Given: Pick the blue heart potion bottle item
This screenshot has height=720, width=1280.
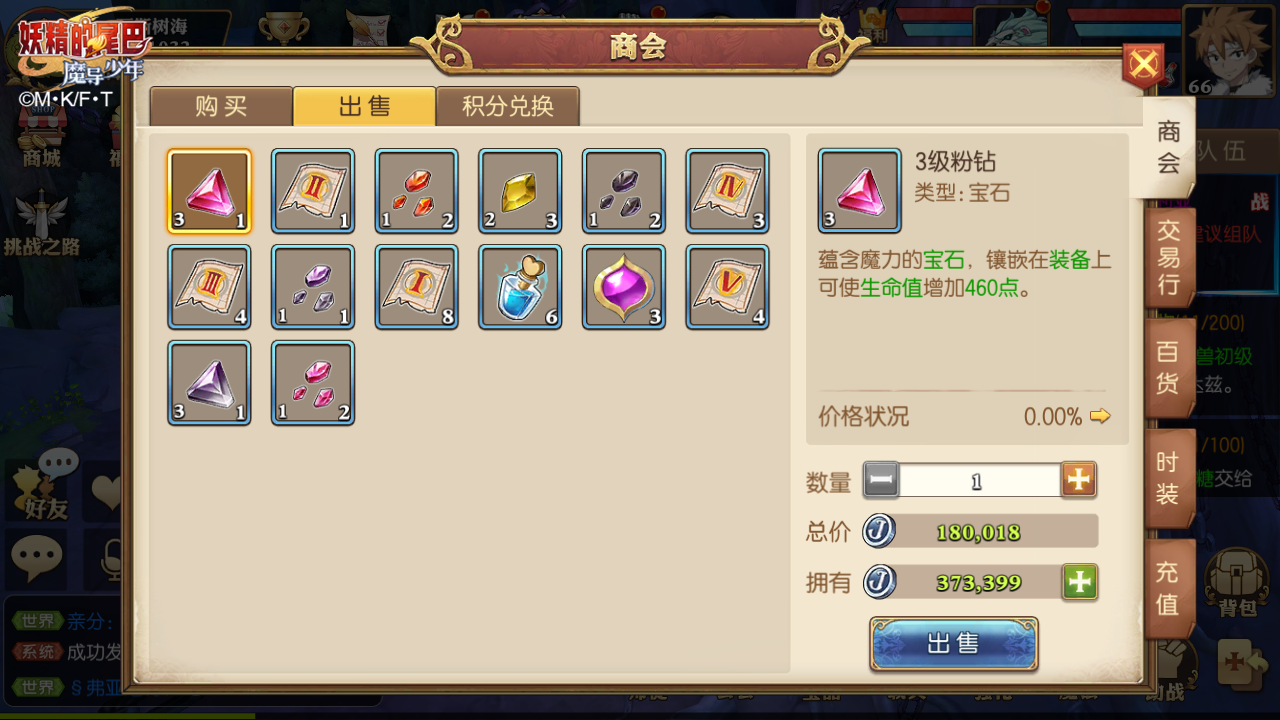Looking at the screenshot, I should (520, 287).
